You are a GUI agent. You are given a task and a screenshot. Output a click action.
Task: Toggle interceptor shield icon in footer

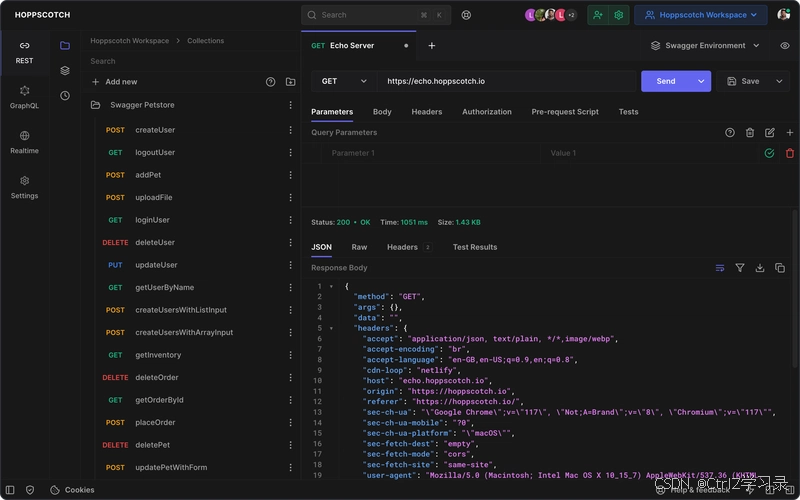tap(30, 490)
